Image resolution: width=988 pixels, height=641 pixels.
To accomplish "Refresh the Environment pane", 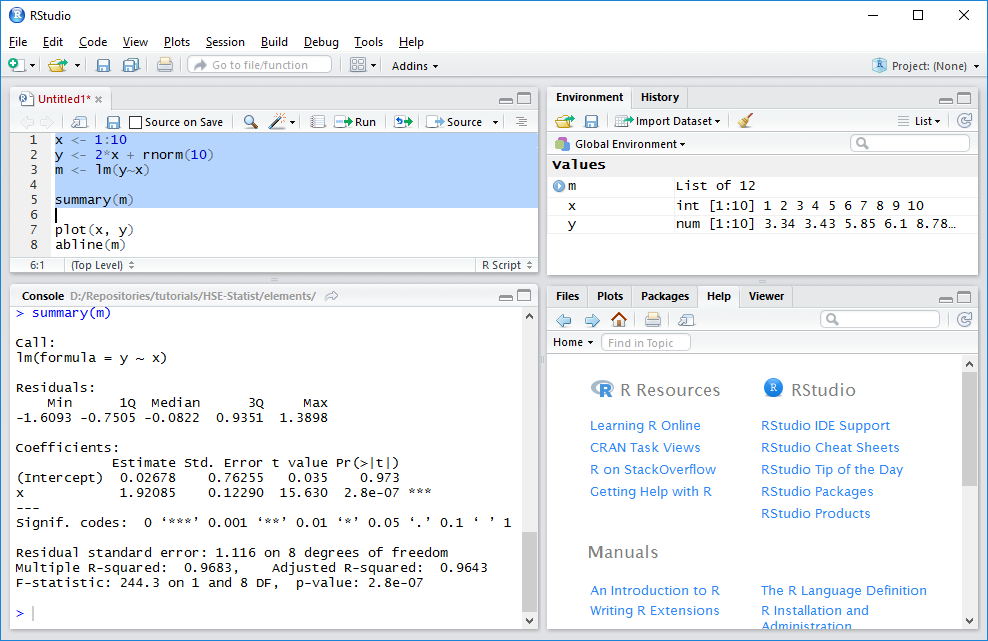I will coord(964,121).
